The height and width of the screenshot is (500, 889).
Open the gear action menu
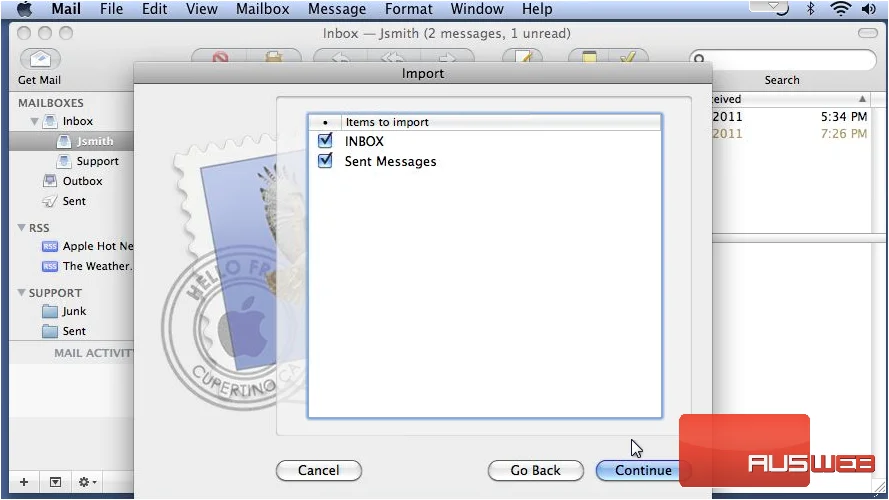(x=87, y=482)
